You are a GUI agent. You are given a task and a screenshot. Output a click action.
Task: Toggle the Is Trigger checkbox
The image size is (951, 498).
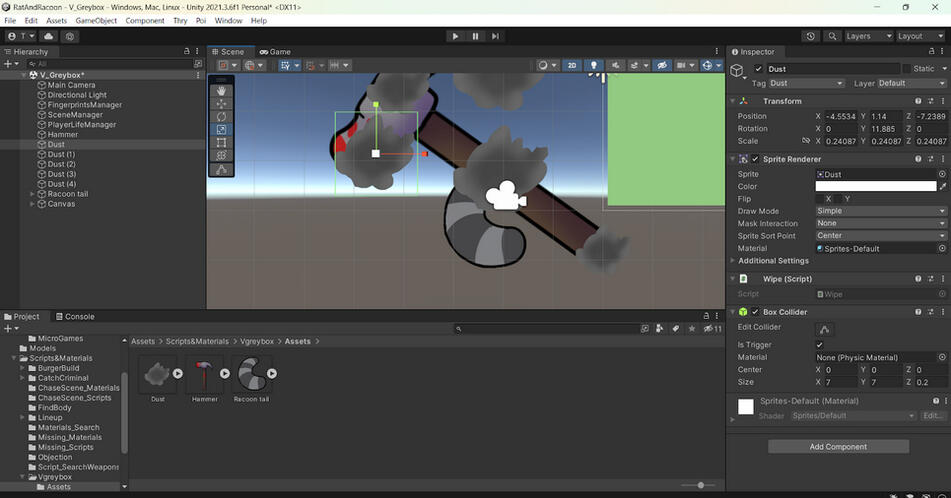pos(820,345)
